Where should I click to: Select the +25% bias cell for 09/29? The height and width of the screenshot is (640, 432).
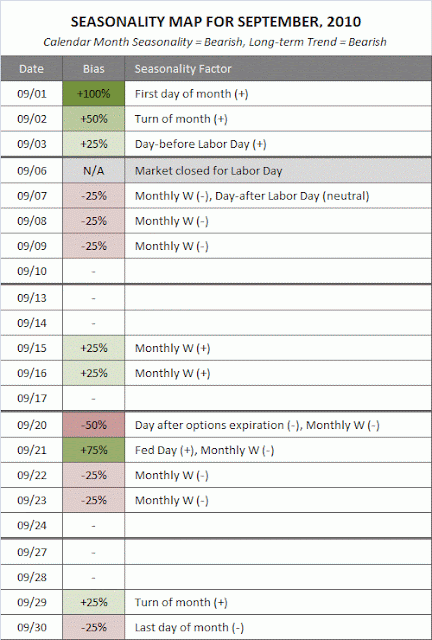coord(94,602)
